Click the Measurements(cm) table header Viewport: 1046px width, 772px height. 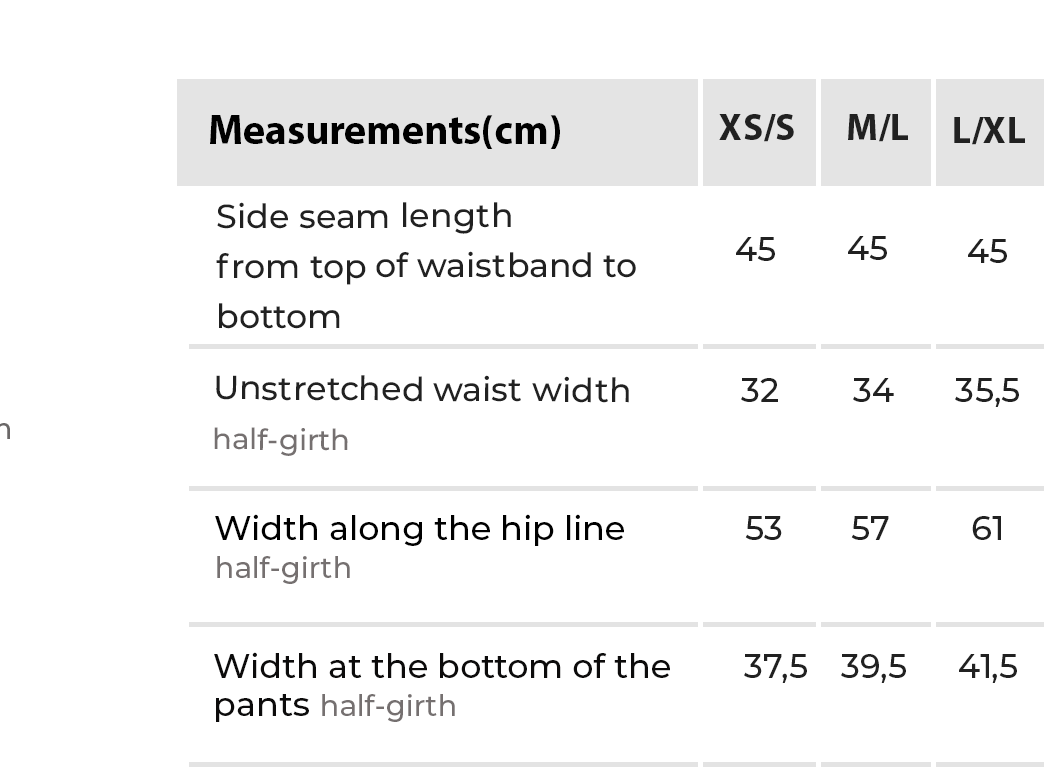tap(385, 131)
